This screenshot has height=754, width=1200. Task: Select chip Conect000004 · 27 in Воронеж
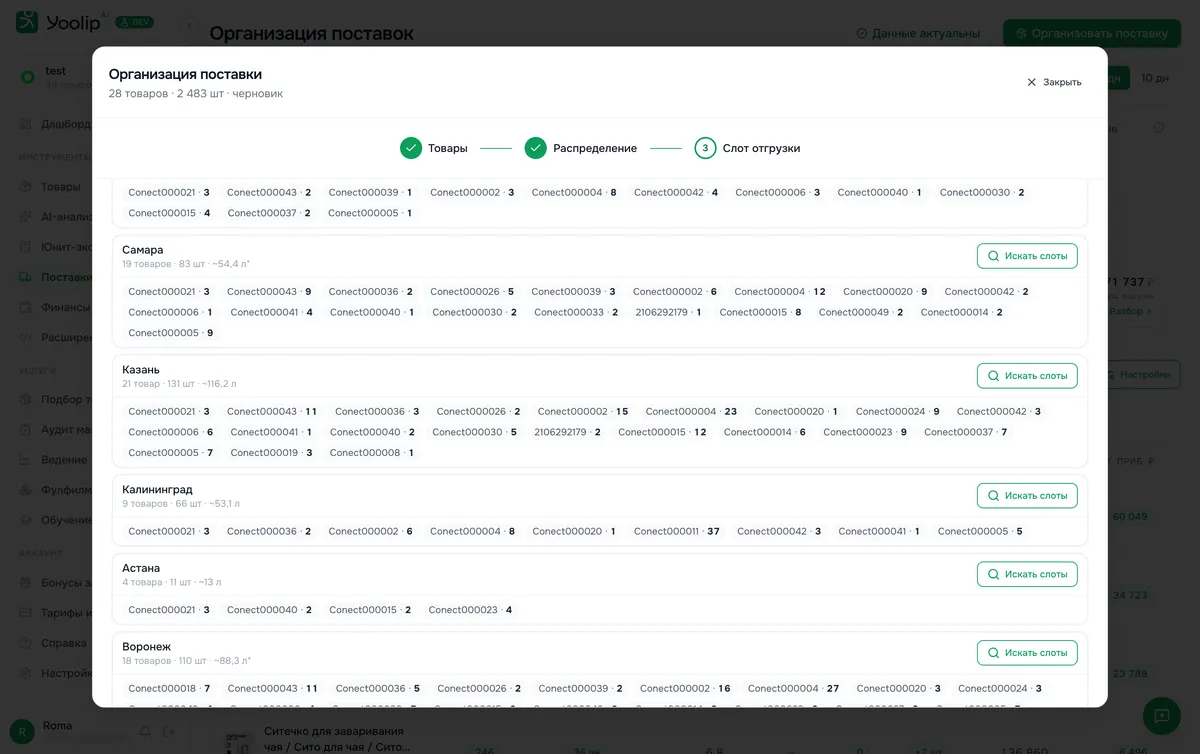793,689
